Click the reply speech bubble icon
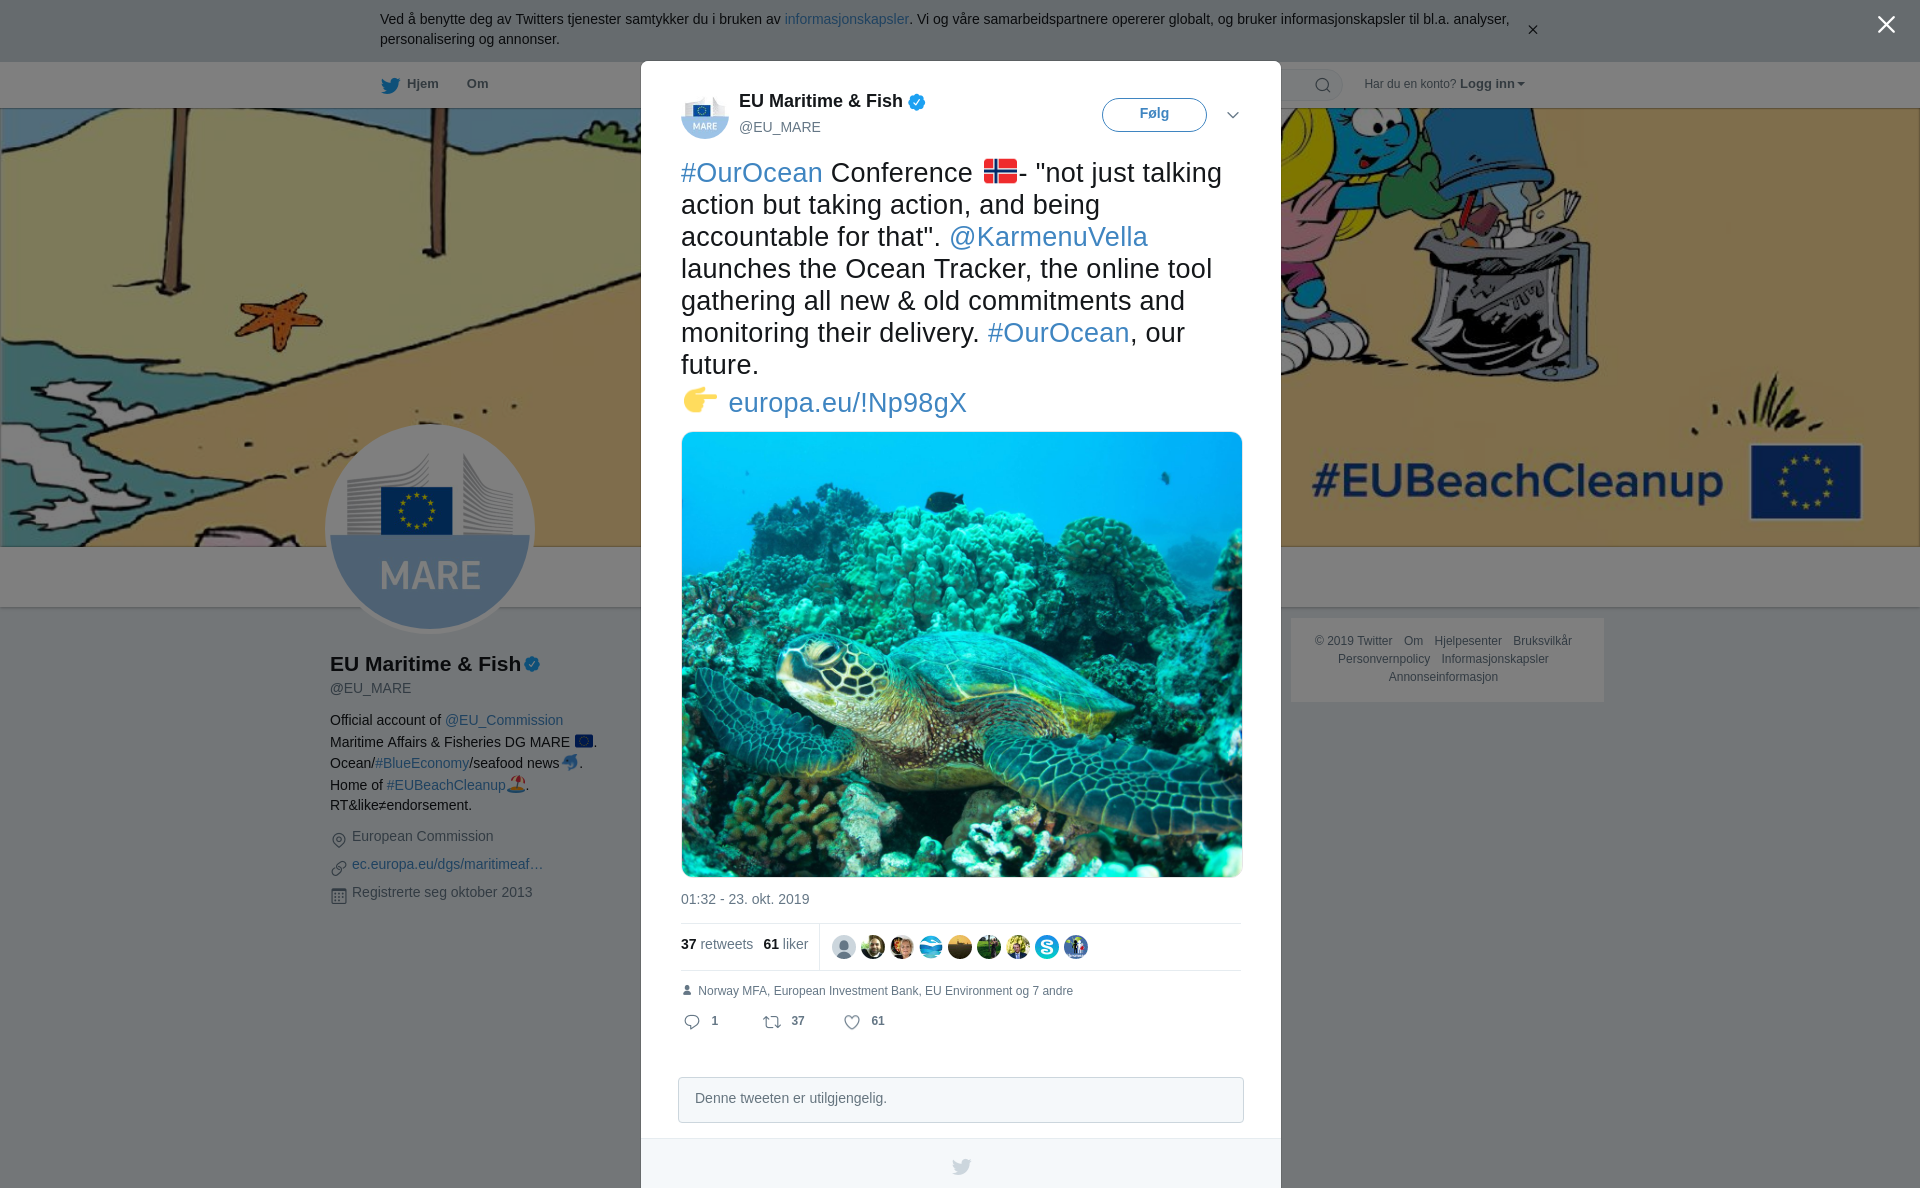Image resolution: width=1920 pixels, height=1188 pixels. click(692, 1021)
